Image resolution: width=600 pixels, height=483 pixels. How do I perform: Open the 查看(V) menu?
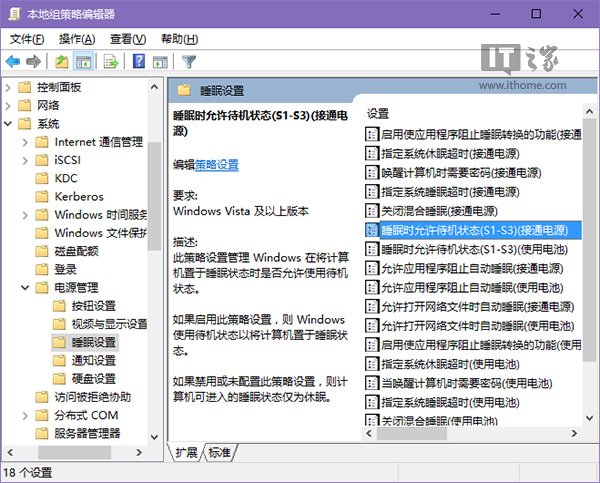(128, 39)
